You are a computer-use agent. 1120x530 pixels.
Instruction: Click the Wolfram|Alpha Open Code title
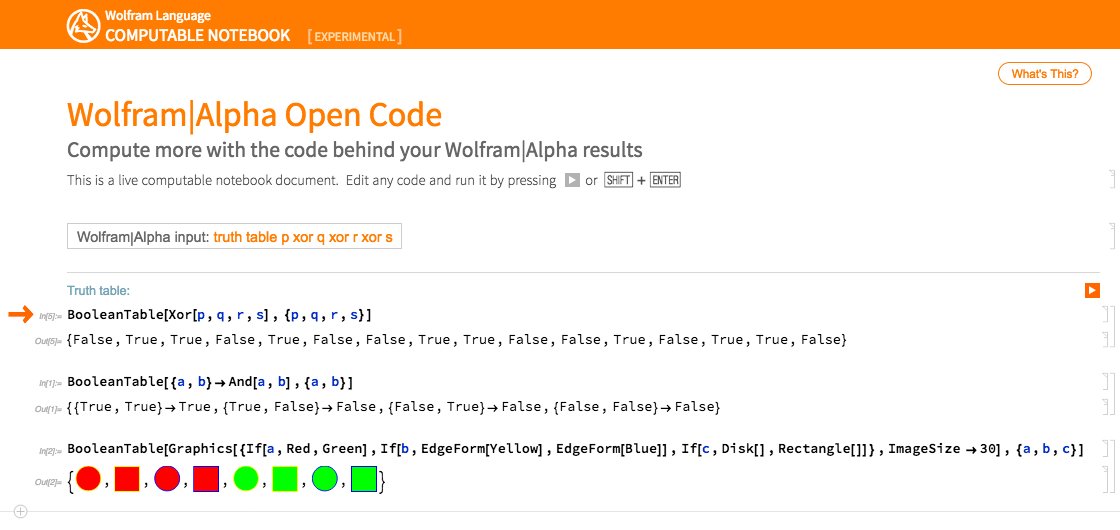[x=254, y=114]
